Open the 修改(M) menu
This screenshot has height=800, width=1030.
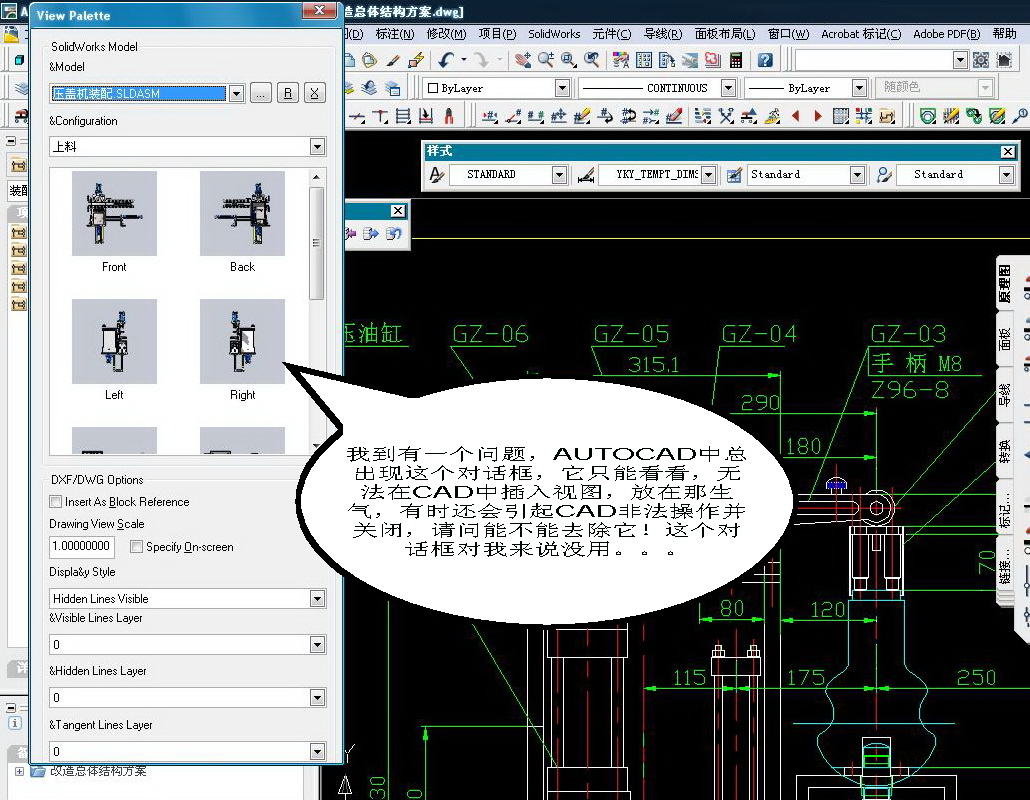[x=446, y=33]
